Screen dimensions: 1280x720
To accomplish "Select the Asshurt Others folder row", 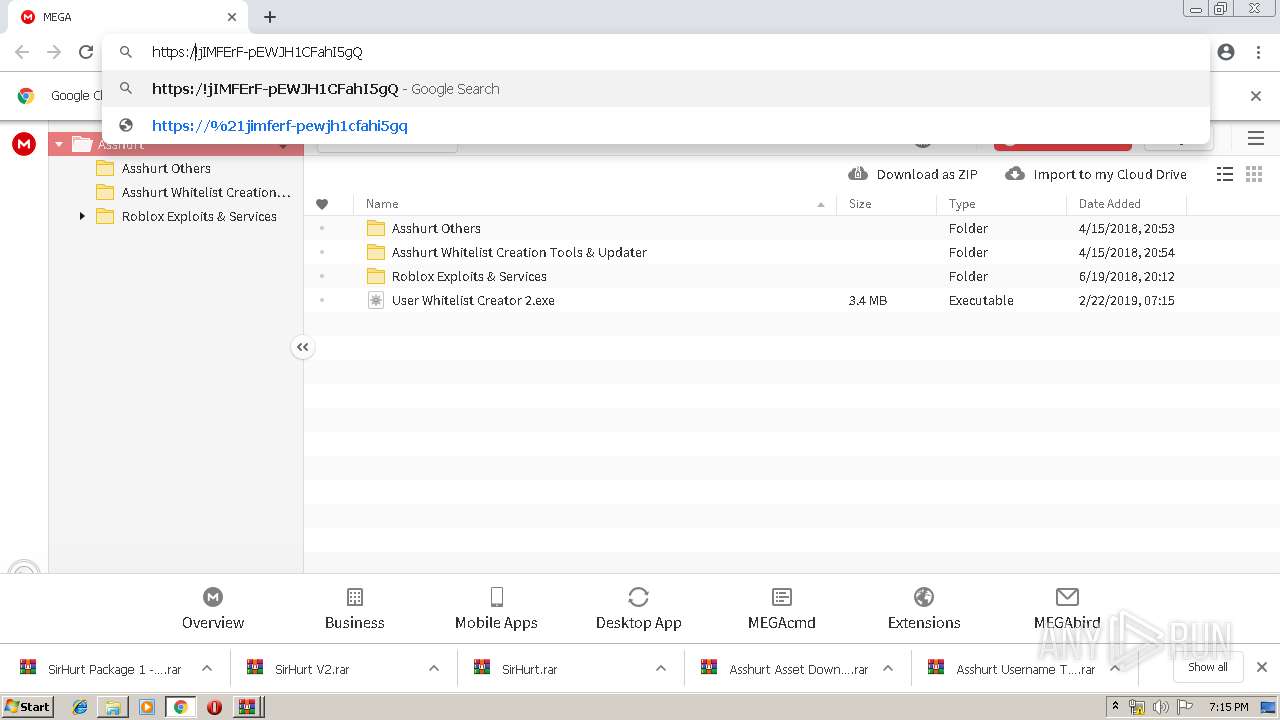I will coord(792,228).
